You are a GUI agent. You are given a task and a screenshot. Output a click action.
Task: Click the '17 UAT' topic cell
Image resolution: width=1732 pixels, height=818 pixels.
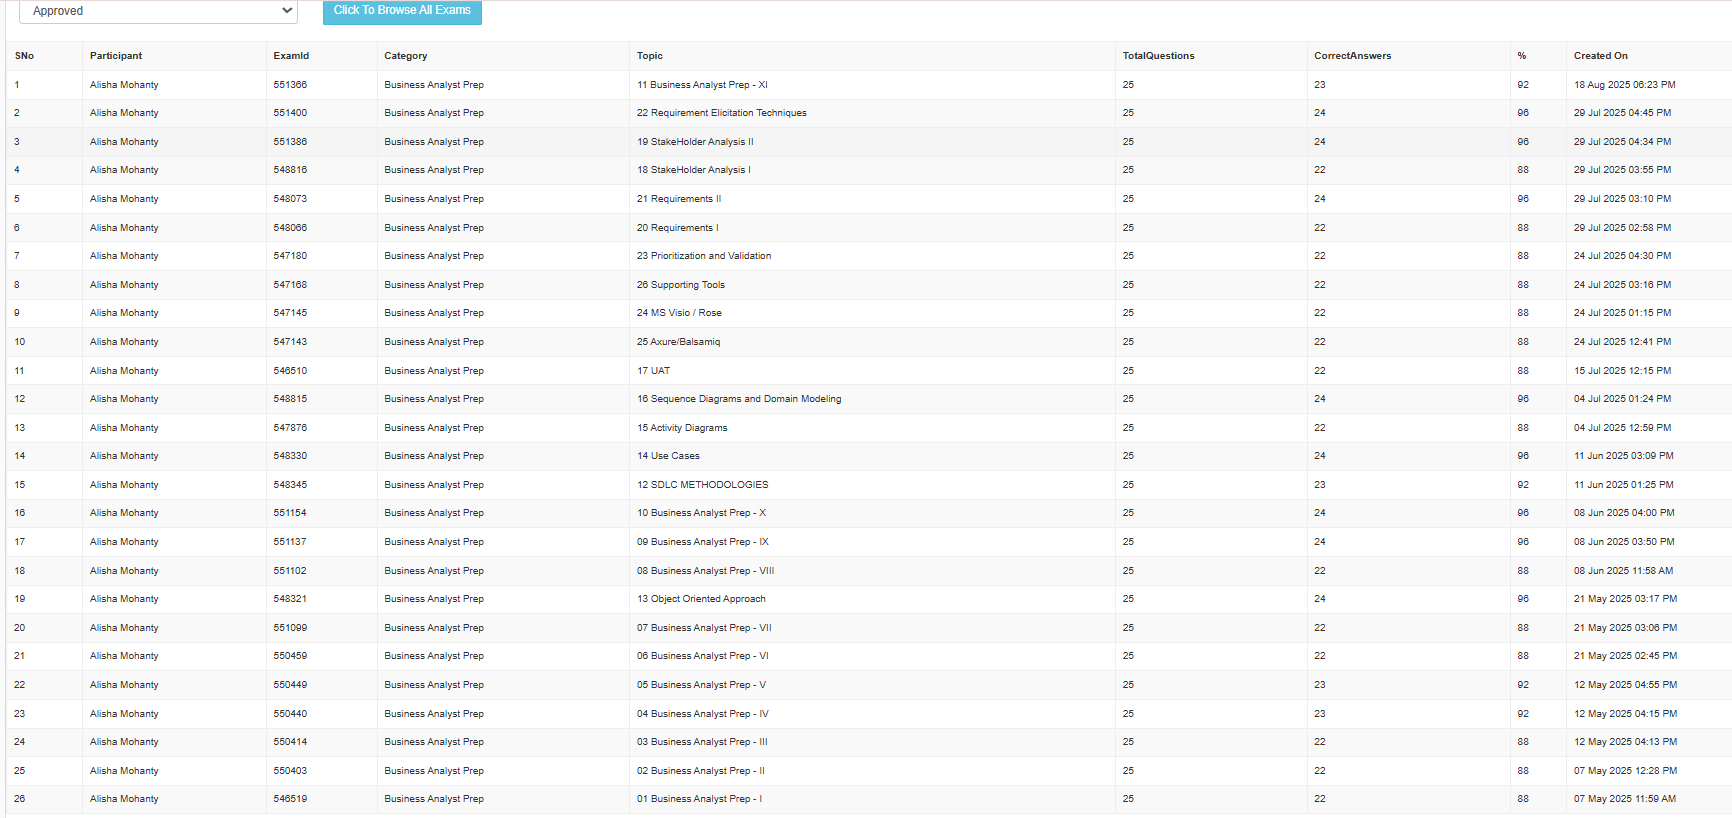(x=653, y=371)
